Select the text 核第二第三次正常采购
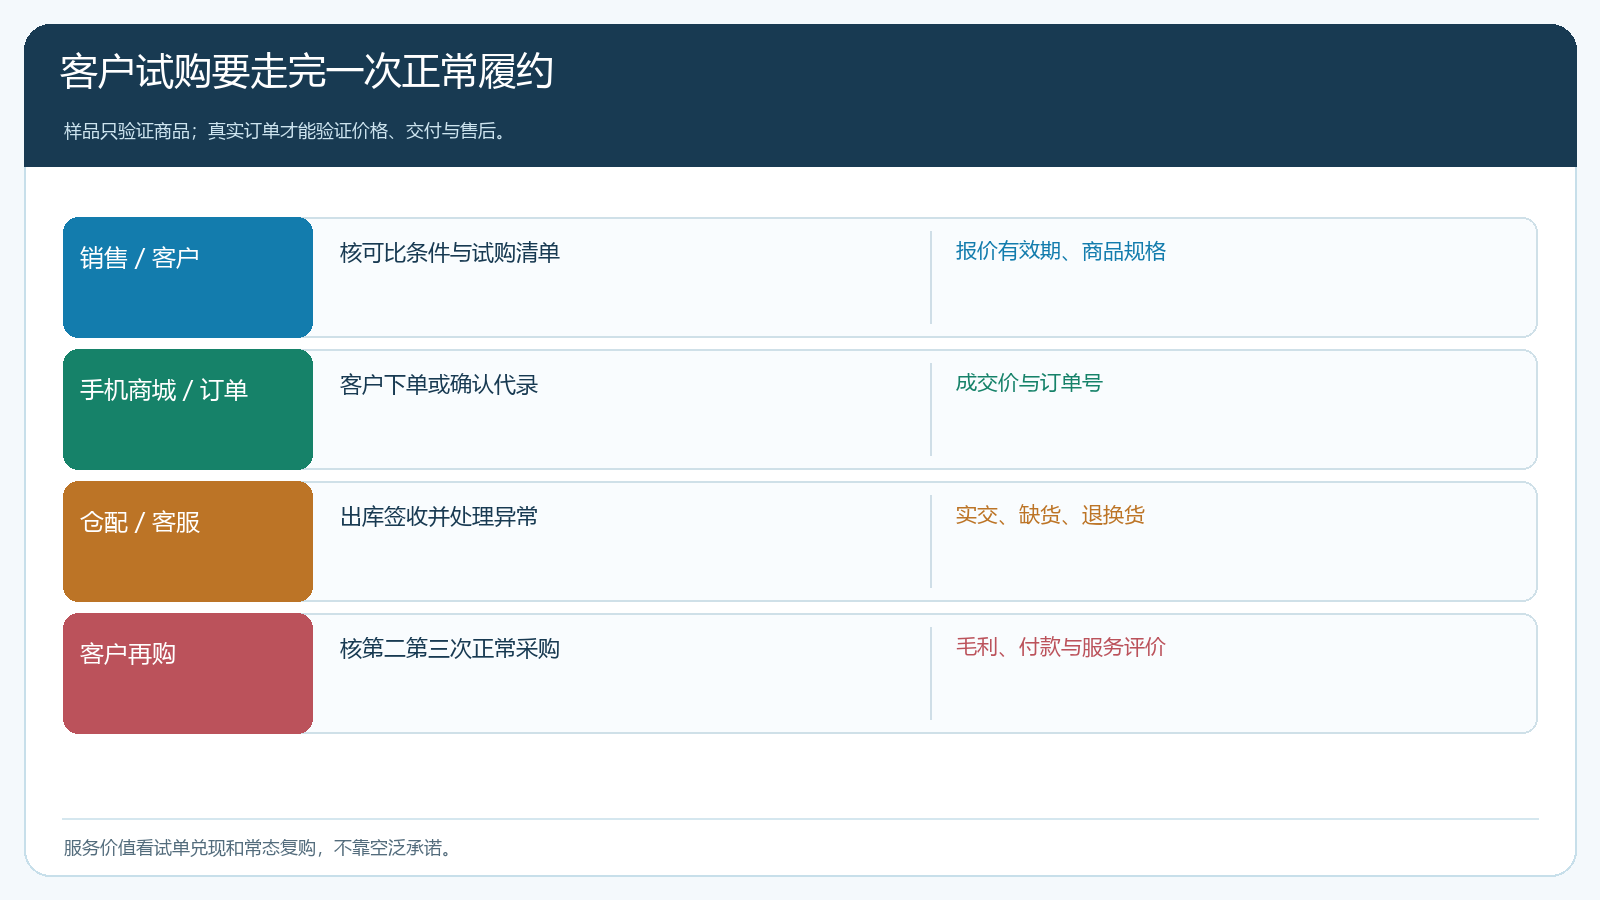This screenshot has height=900, width=1600. pyautogui.click(x=450, y=649)
